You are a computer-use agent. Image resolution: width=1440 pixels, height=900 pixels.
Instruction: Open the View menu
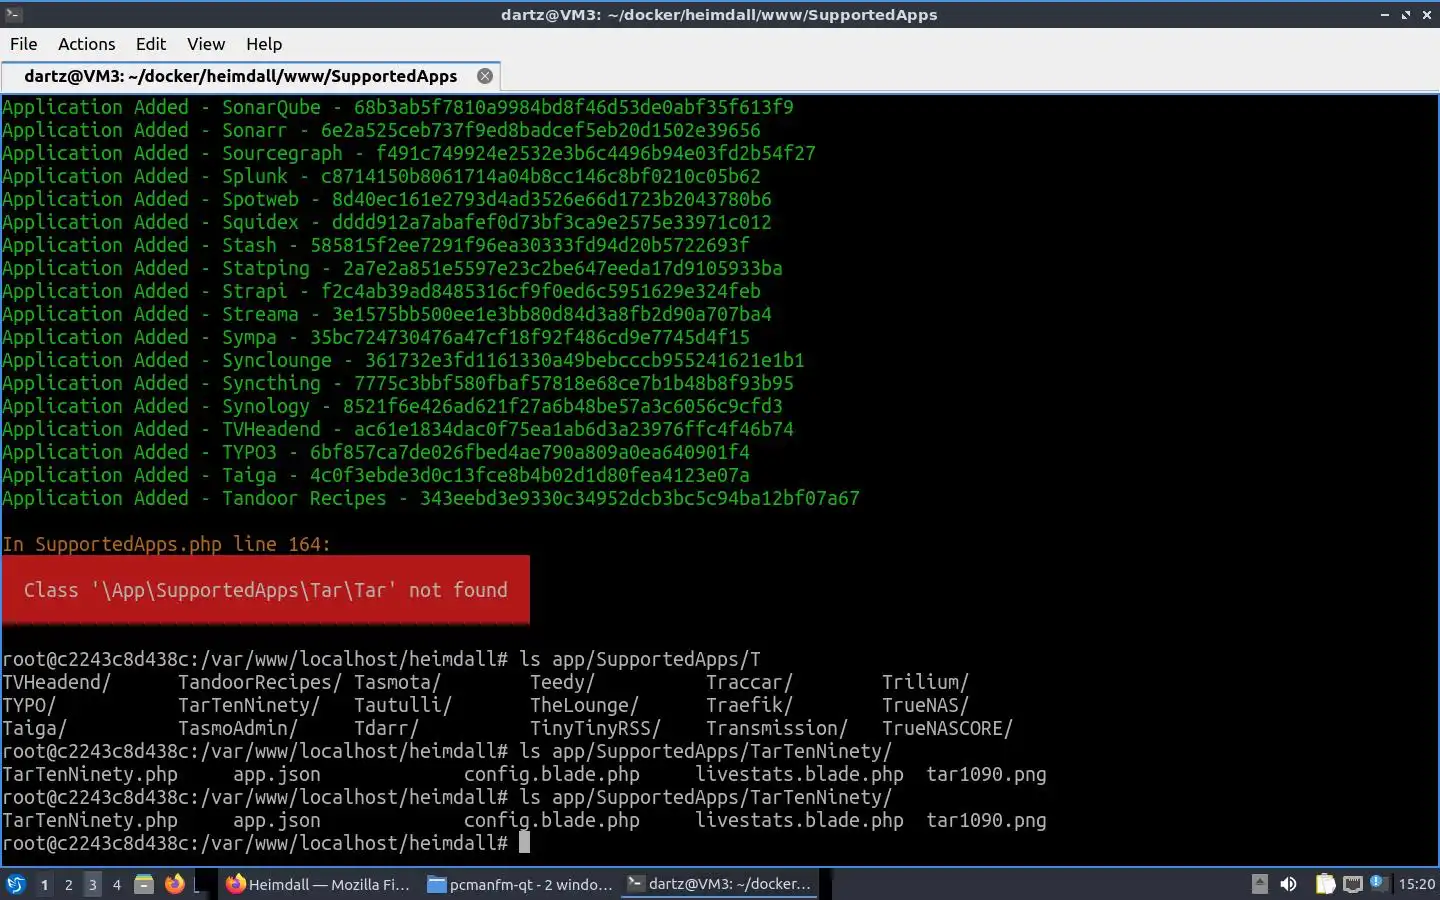click(205, 44)
